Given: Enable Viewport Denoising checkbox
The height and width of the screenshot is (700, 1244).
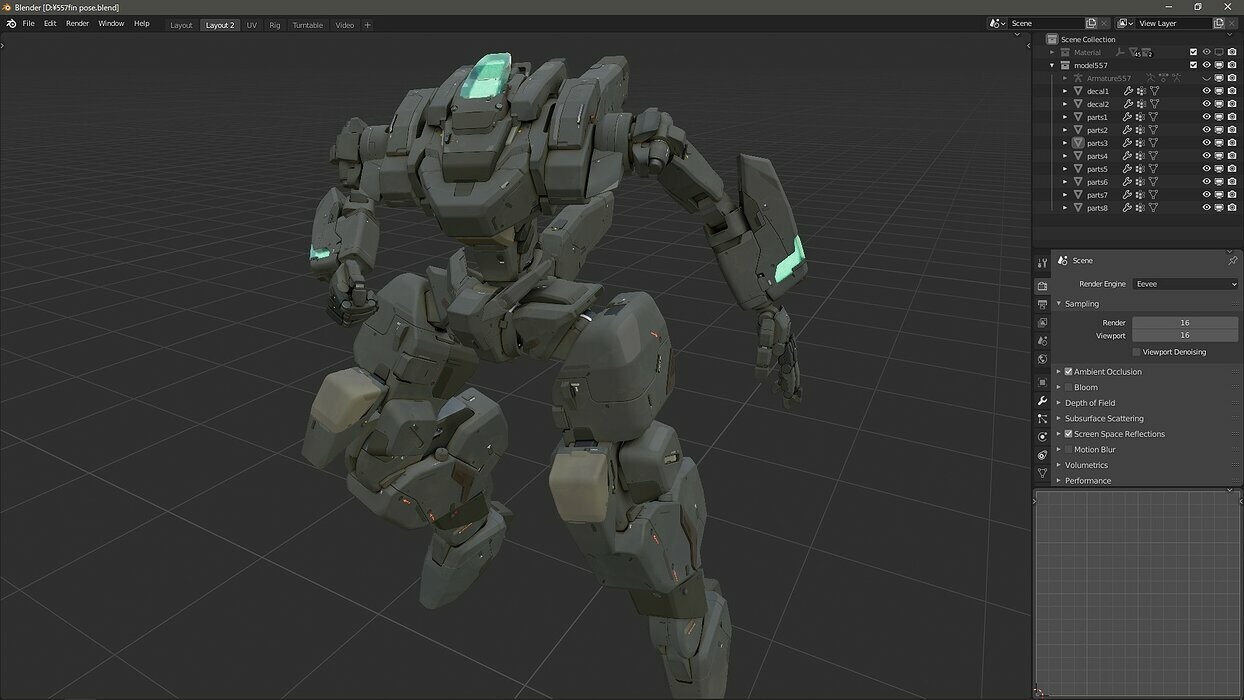Looking at the screenshot, I should pos(1137,352).
